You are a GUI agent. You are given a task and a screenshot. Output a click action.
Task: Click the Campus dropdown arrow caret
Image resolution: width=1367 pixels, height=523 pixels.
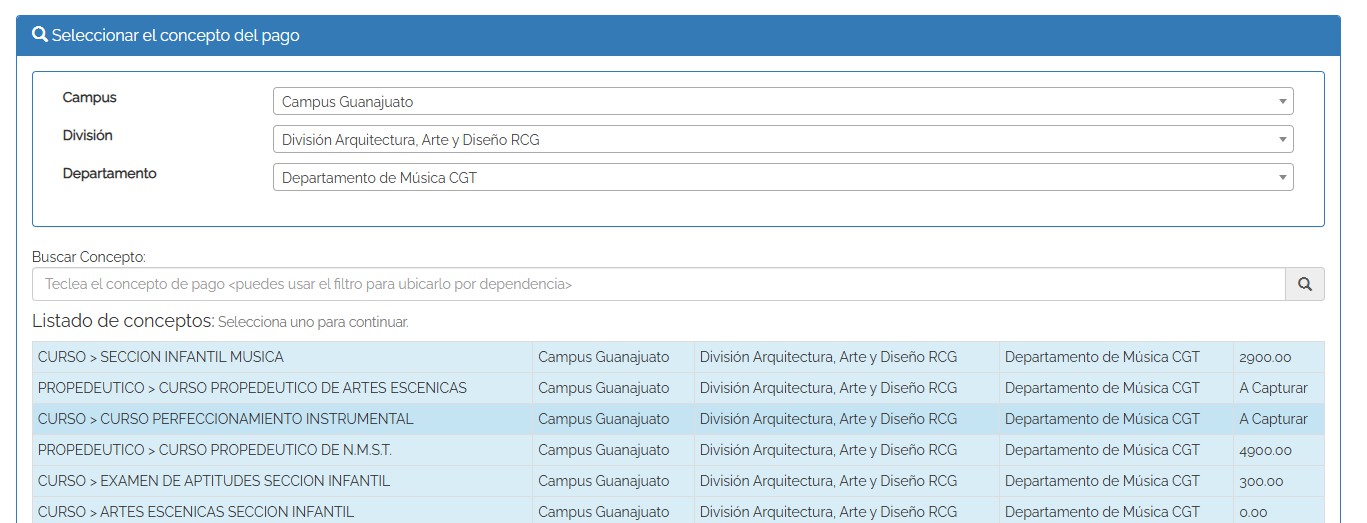(x=1282, y=101)
